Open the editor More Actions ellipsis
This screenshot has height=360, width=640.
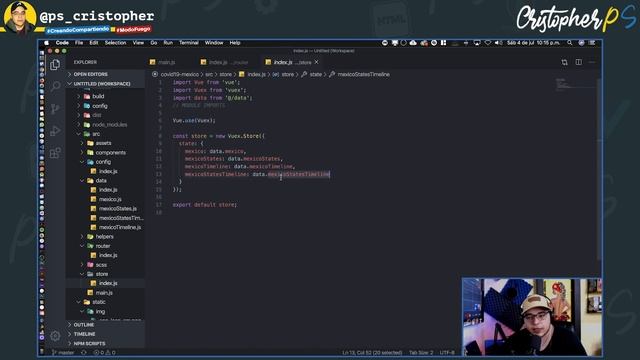tap(592, 62)
